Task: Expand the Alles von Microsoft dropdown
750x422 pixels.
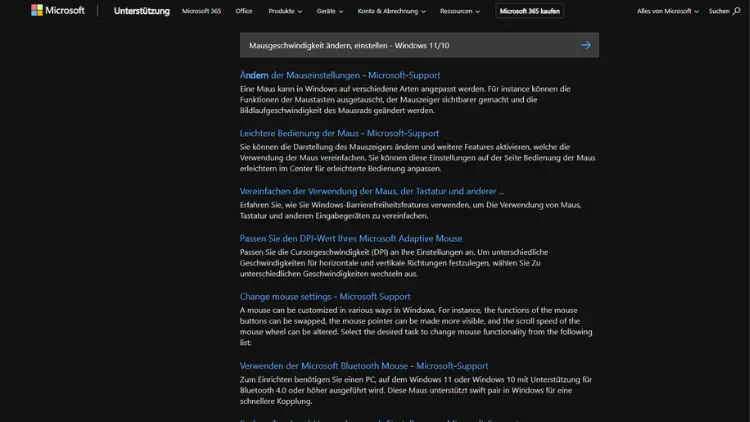Action: coord(667,11)
